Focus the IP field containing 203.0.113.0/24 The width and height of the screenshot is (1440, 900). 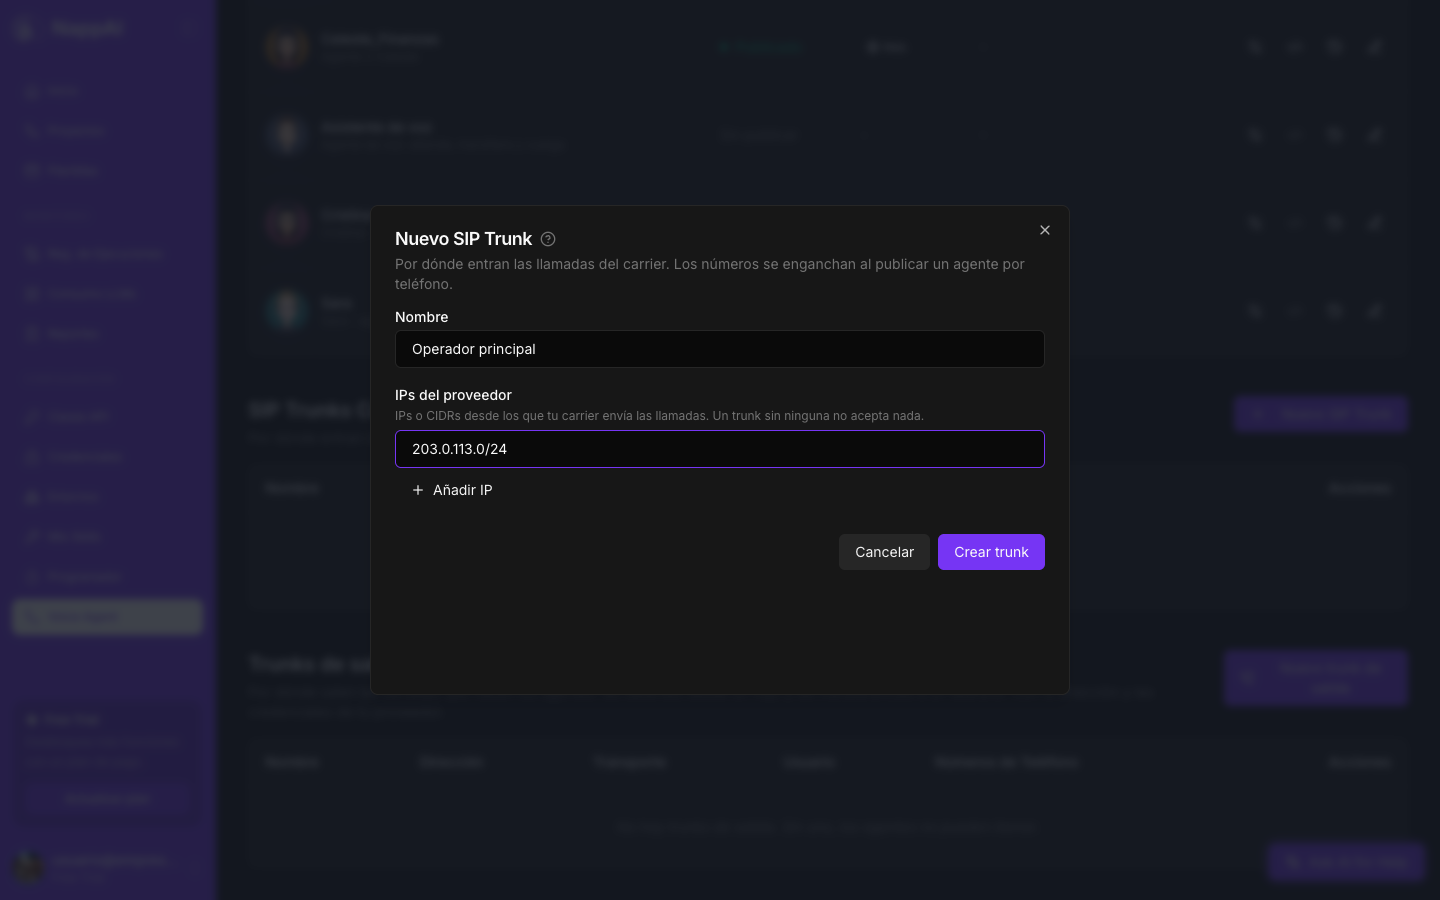click(720, 449)
